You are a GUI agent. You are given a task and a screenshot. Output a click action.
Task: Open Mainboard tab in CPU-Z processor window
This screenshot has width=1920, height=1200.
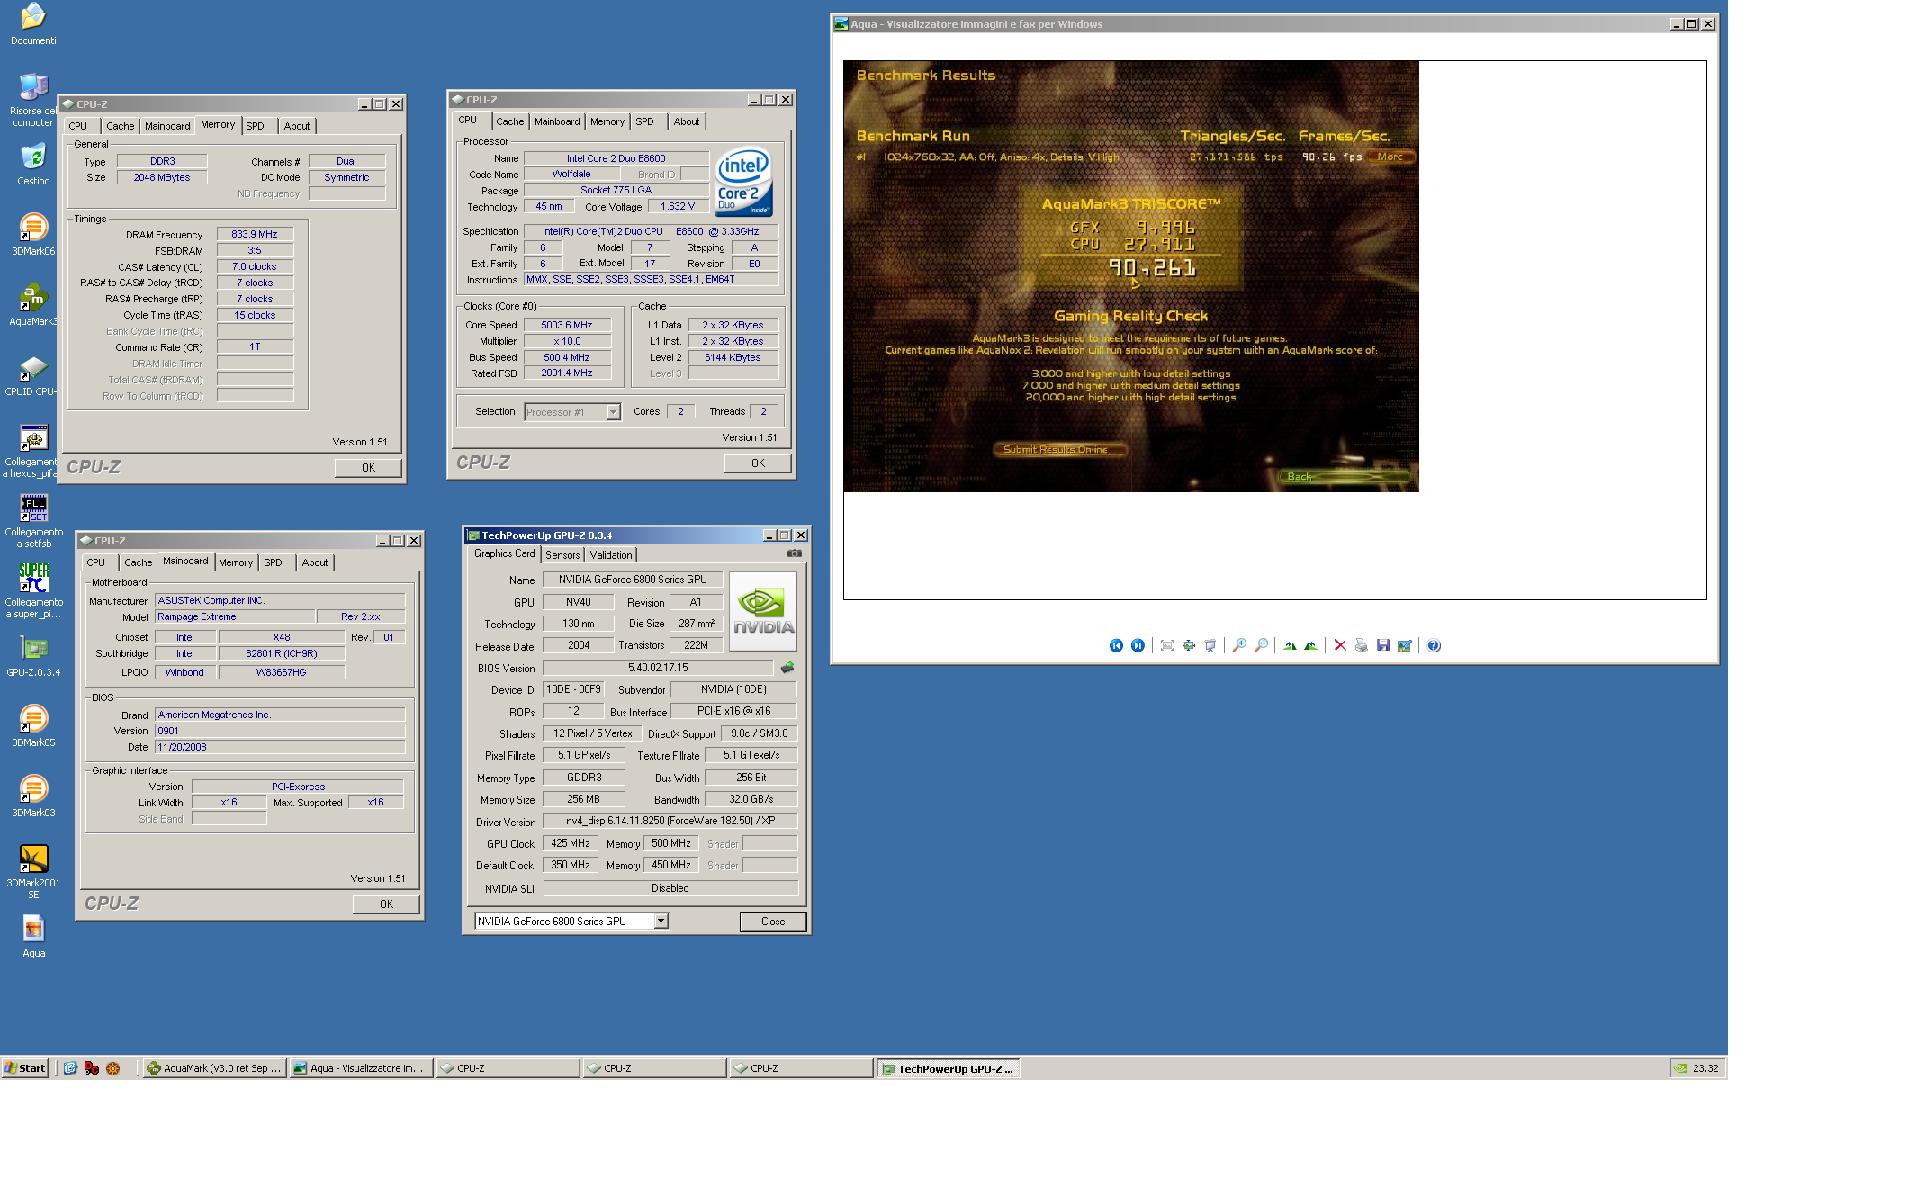pyautogui.click(x=557, y=122)
